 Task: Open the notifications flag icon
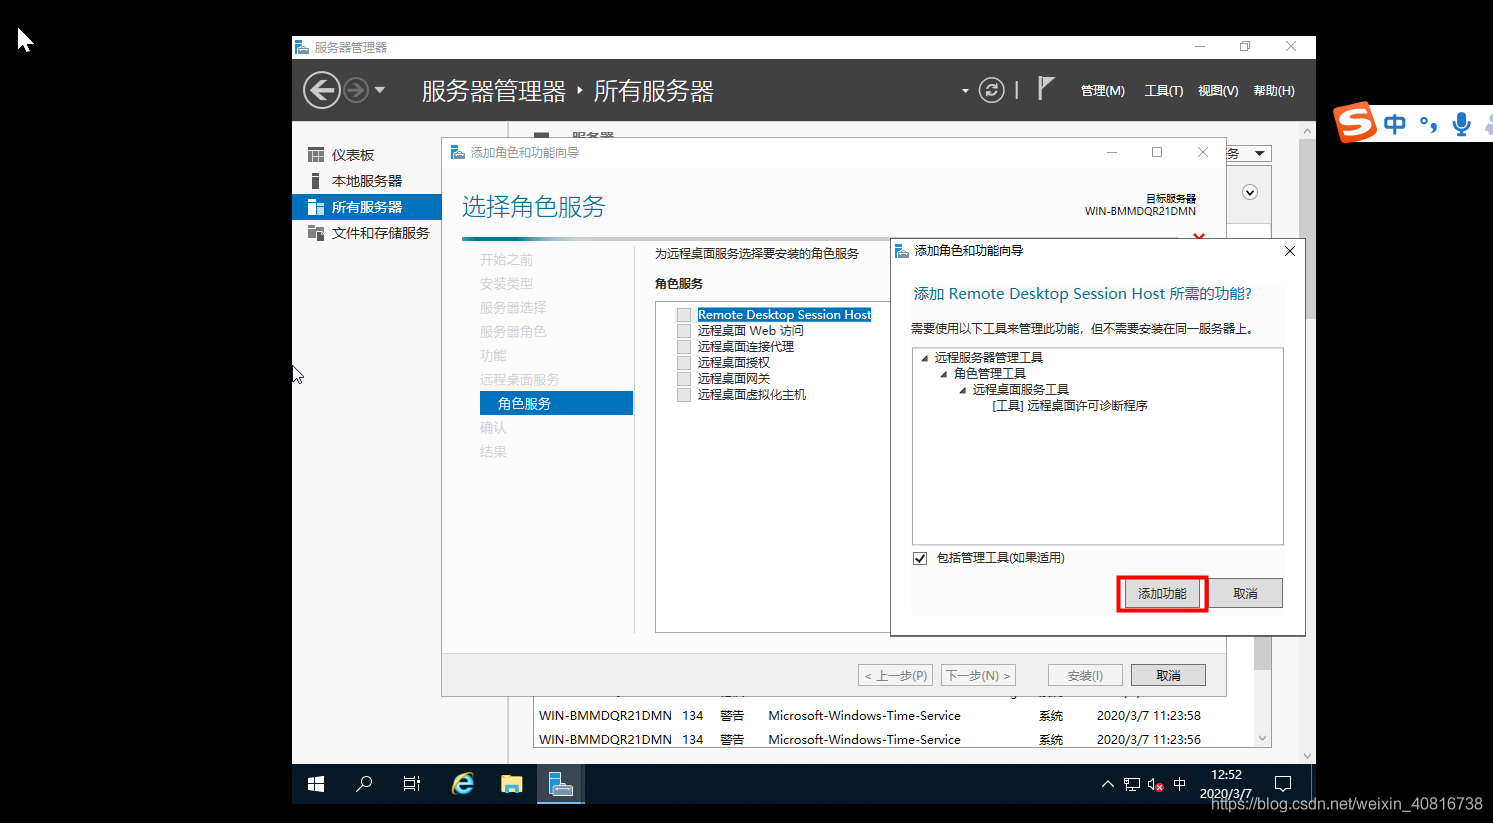[1045, 89]
